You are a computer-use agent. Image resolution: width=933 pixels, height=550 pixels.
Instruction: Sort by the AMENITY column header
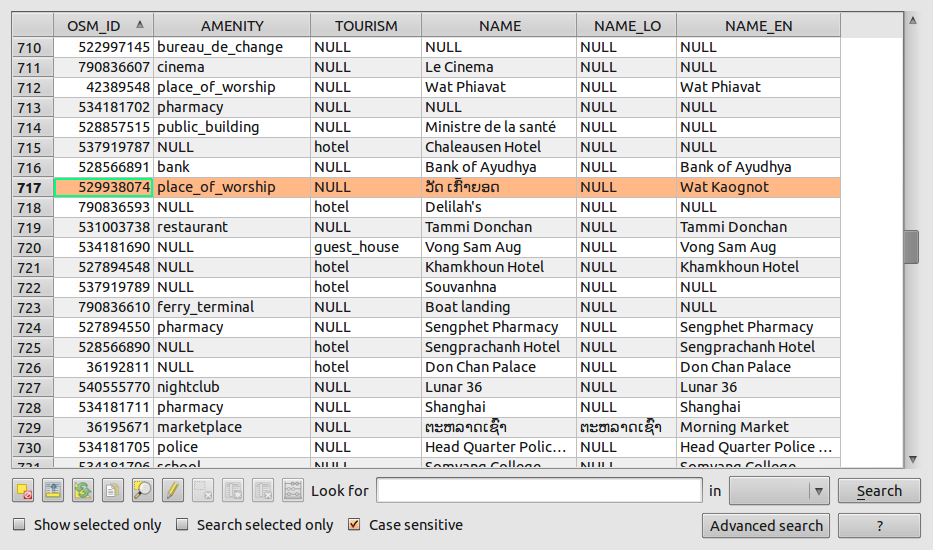point(232,26)
